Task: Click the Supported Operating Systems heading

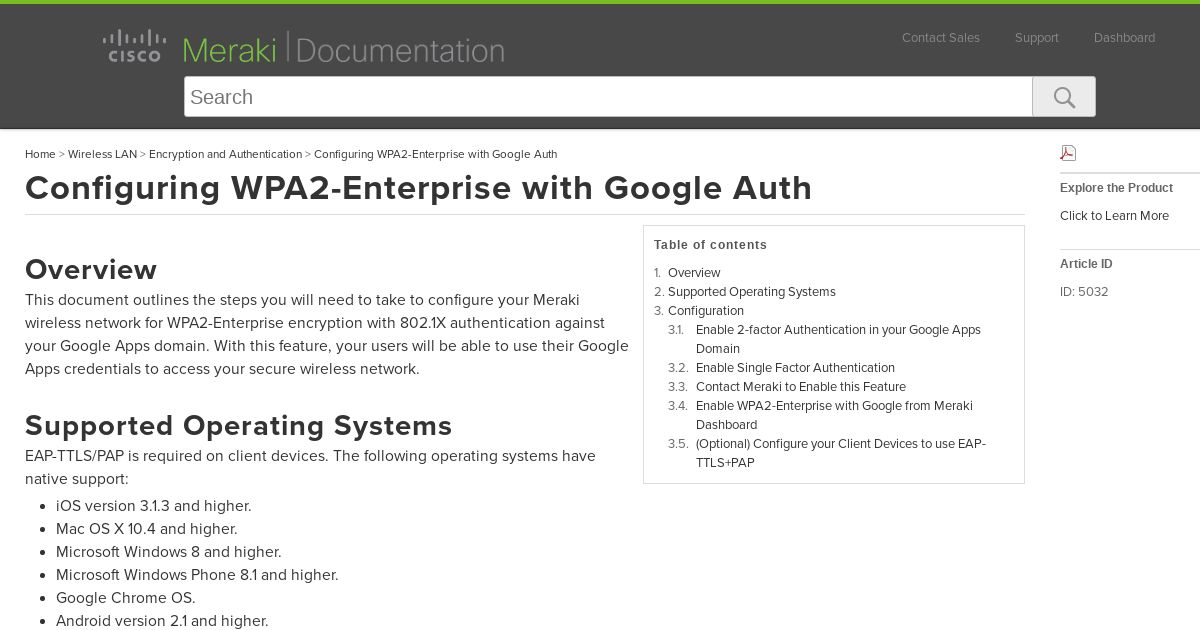Action: pos(239,426)
